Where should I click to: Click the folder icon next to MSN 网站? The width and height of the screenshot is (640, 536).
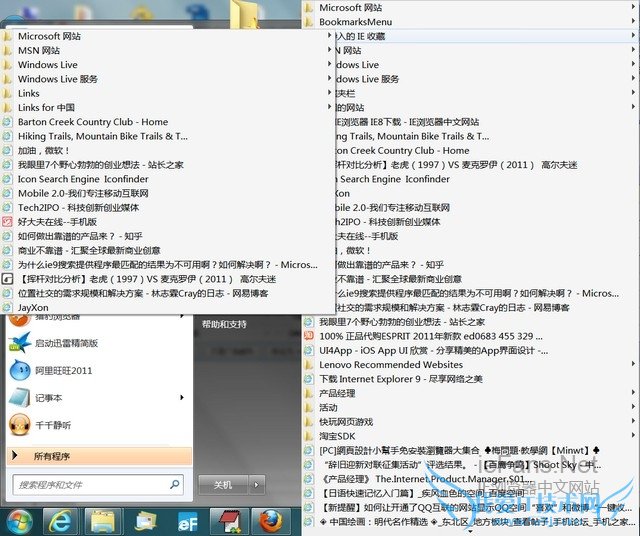pos(7,50)
